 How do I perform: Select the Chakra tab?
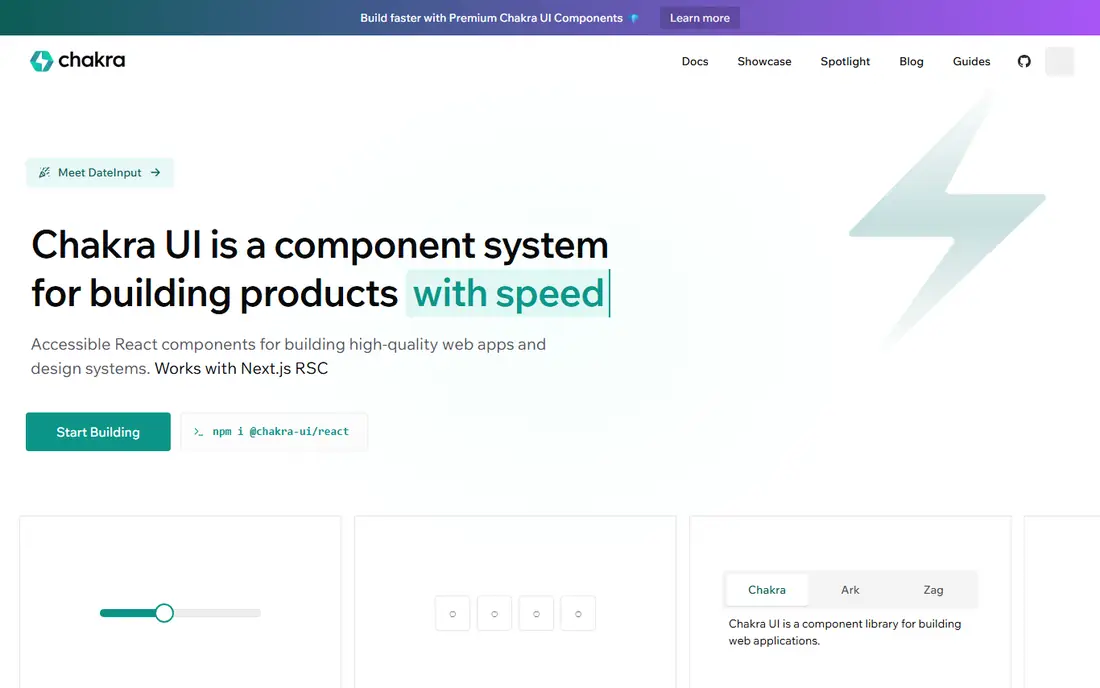(x=767, y=590)
